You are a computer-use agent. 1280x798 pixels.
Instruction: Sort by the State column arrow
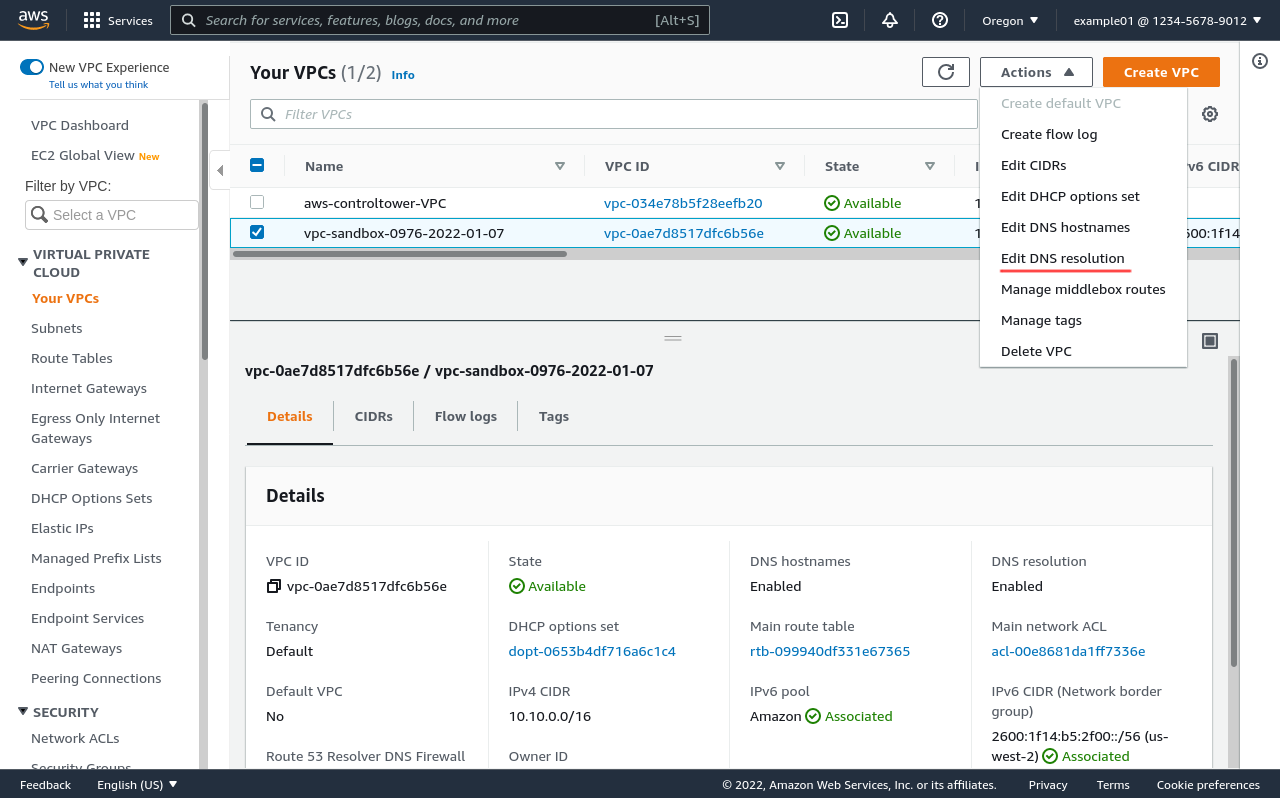coord(930,166)
